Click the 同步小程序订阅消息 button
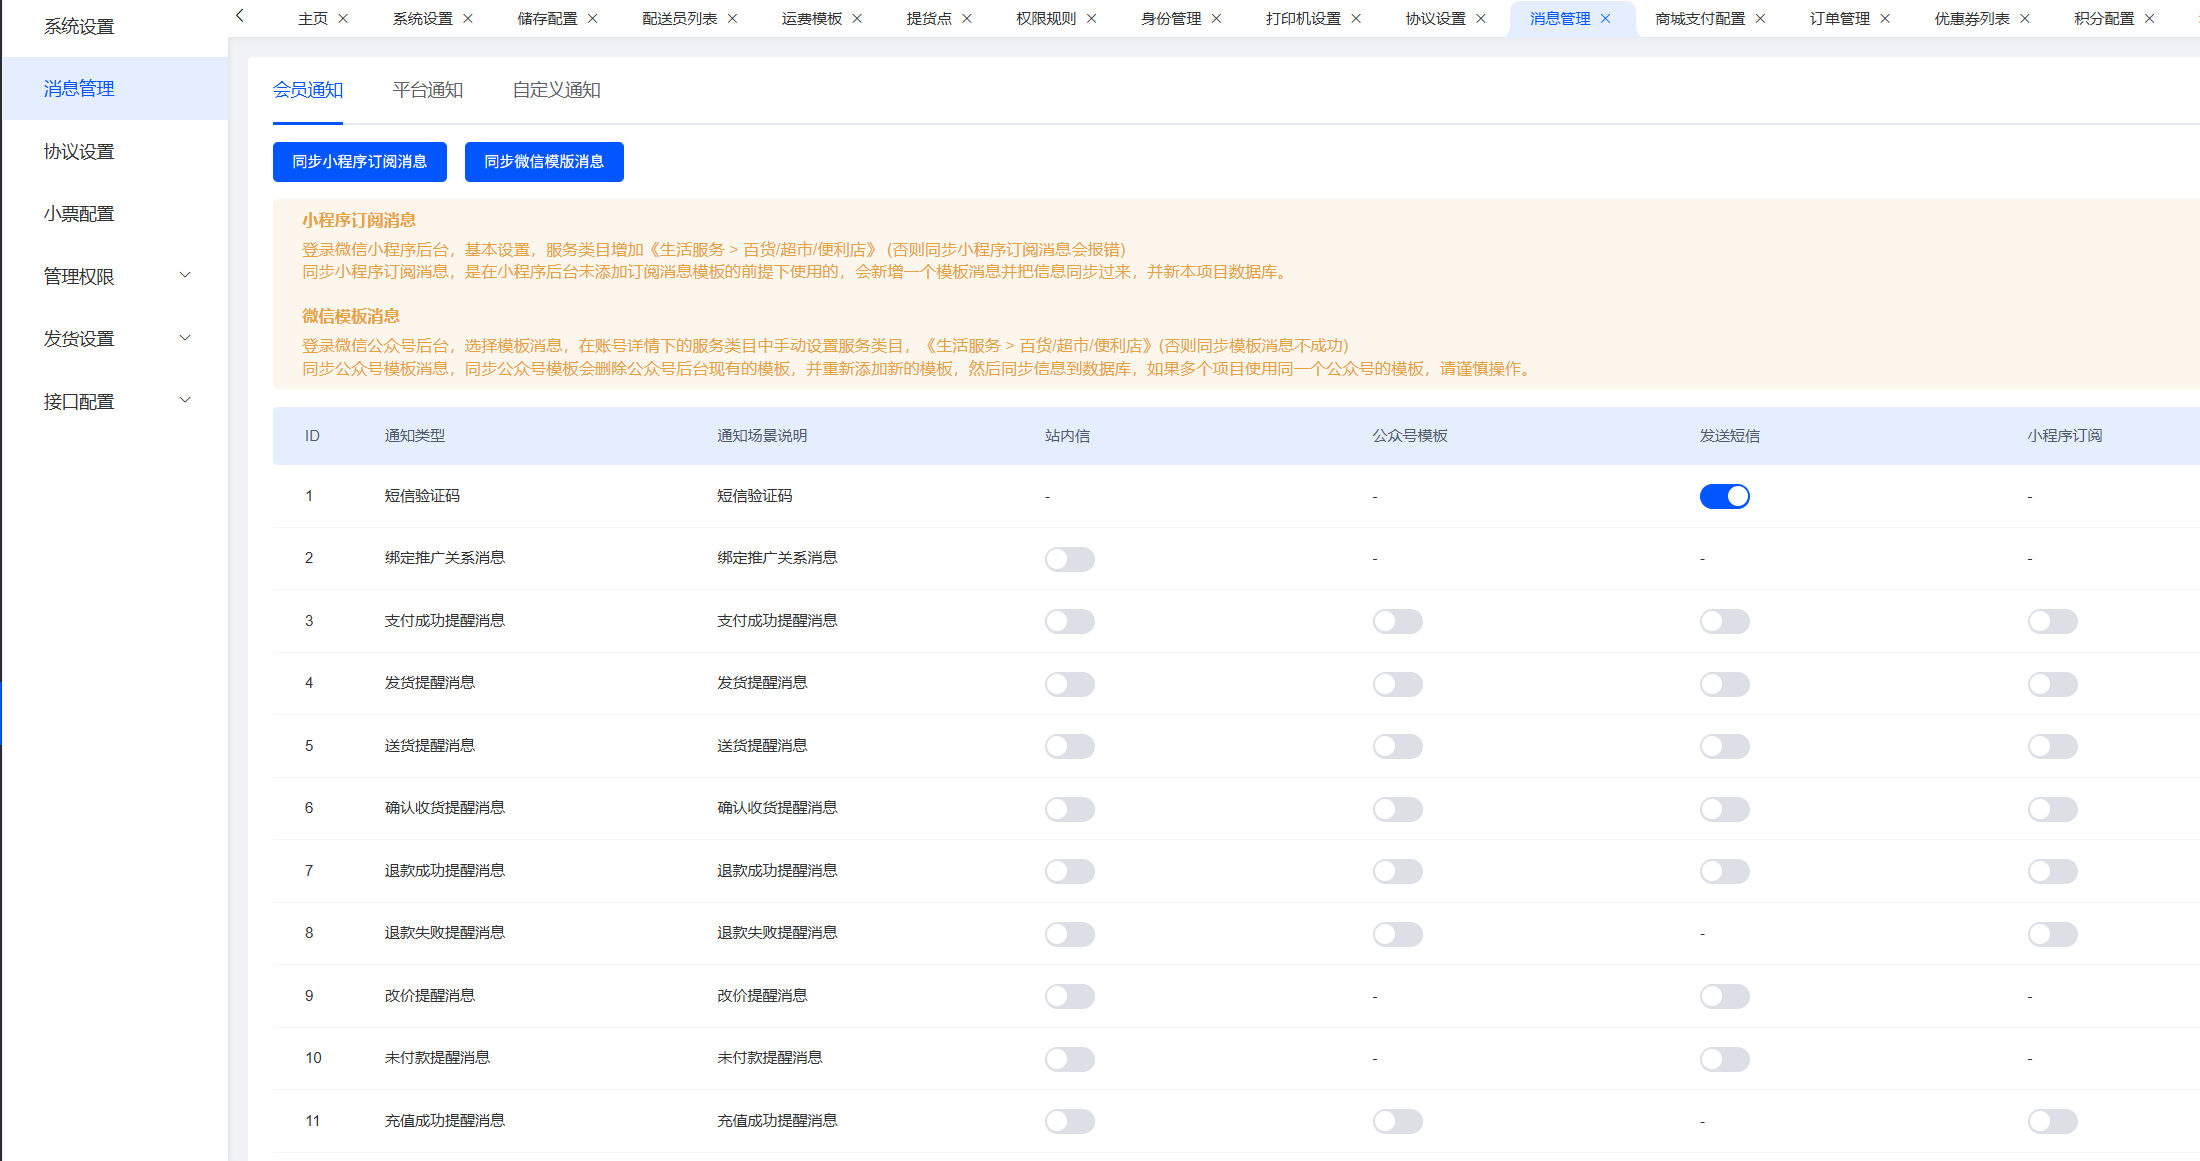Viewport: 2200px width, 1161px height. [359, 162]
